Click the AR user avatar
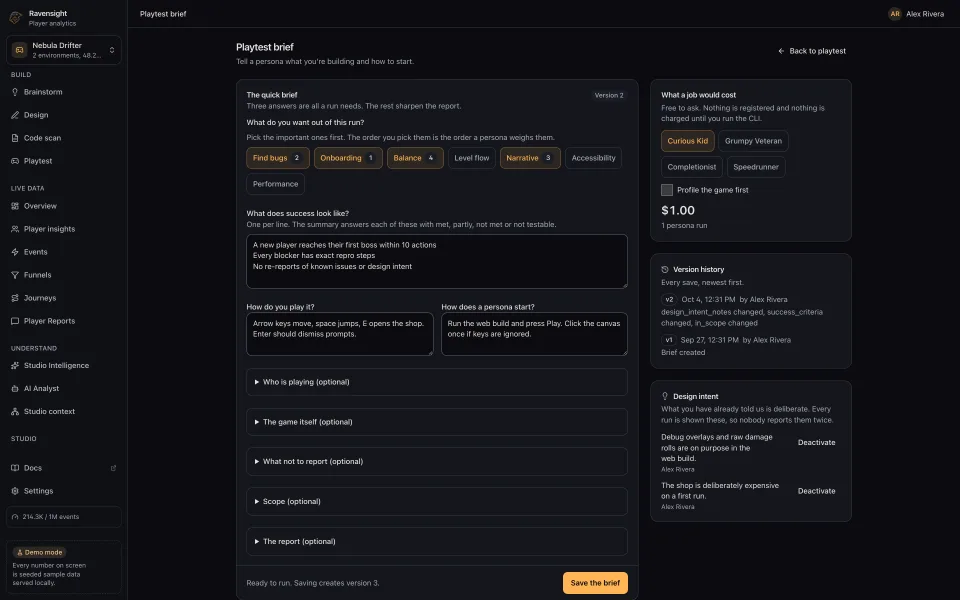Screen dimensions: 960x600 [x=894, y=13]
